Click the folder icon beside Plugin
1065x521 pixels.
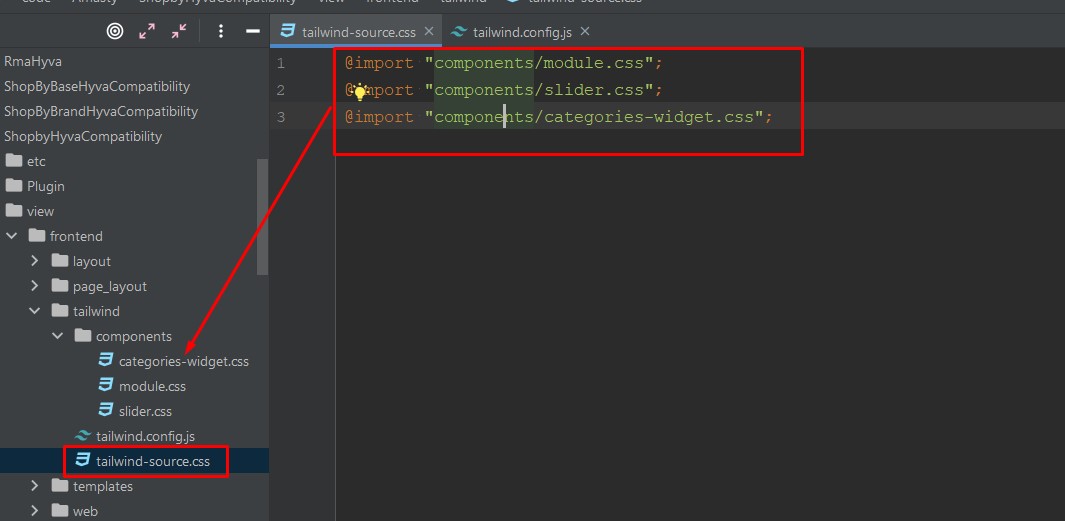point(14,186)
